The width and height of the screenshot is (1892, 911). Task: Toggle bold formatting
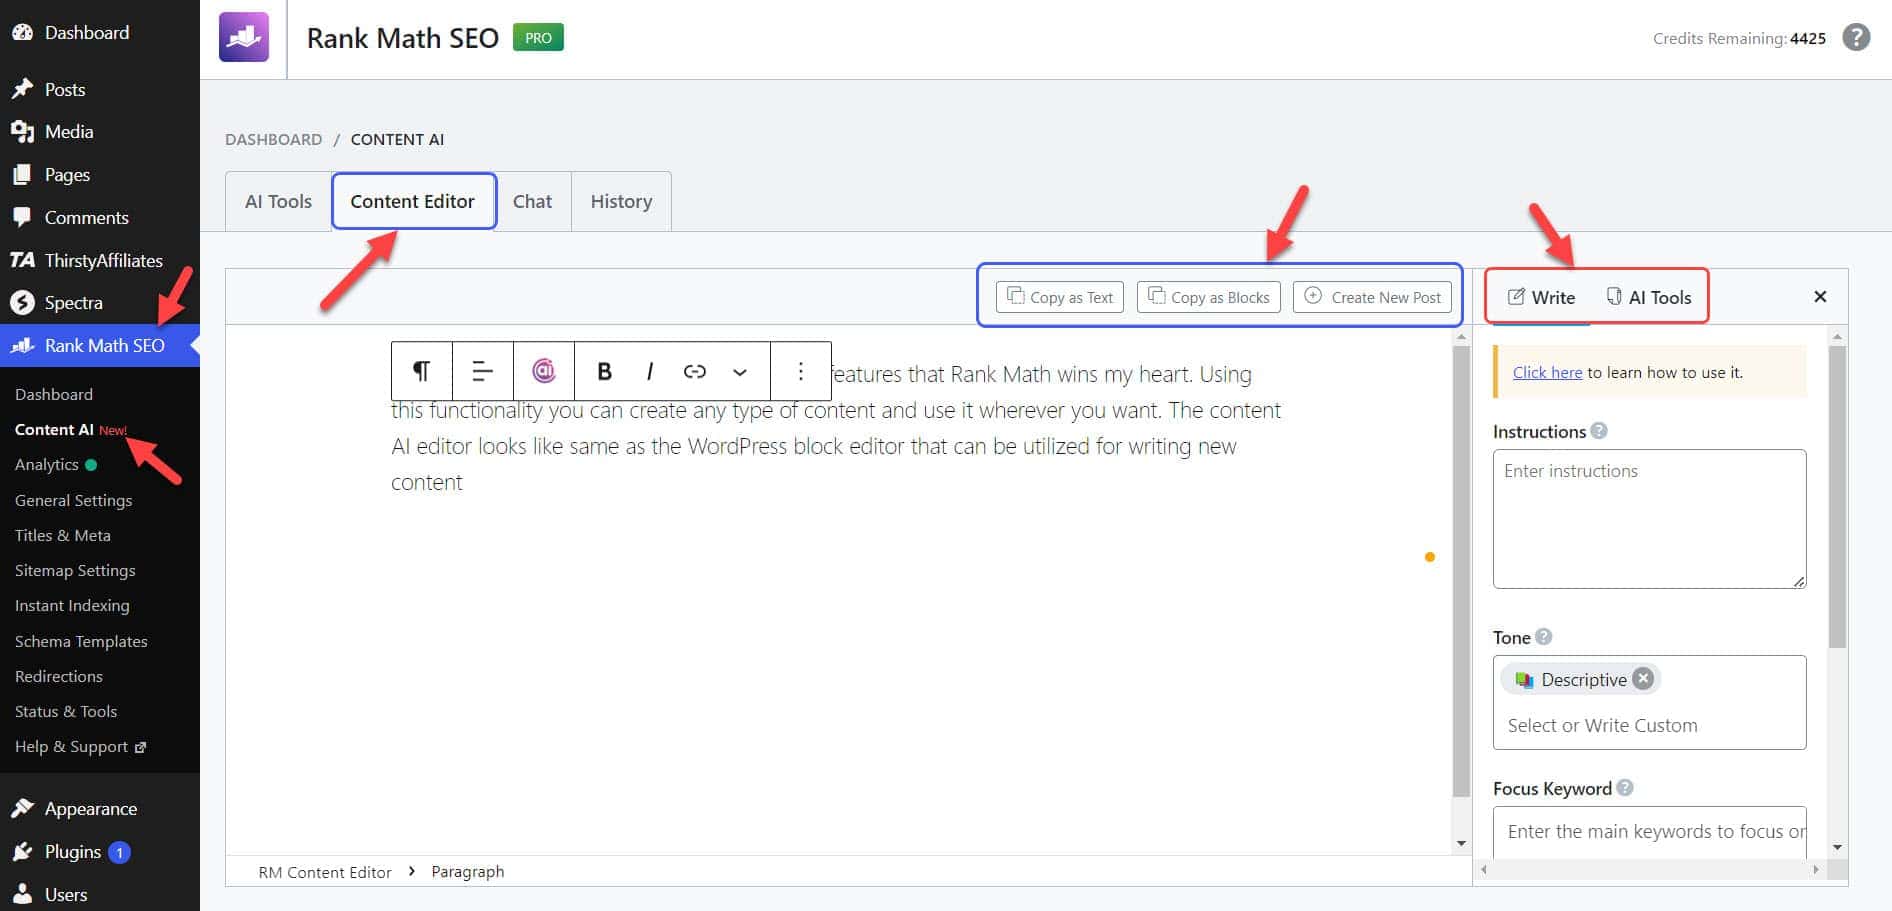604,371
